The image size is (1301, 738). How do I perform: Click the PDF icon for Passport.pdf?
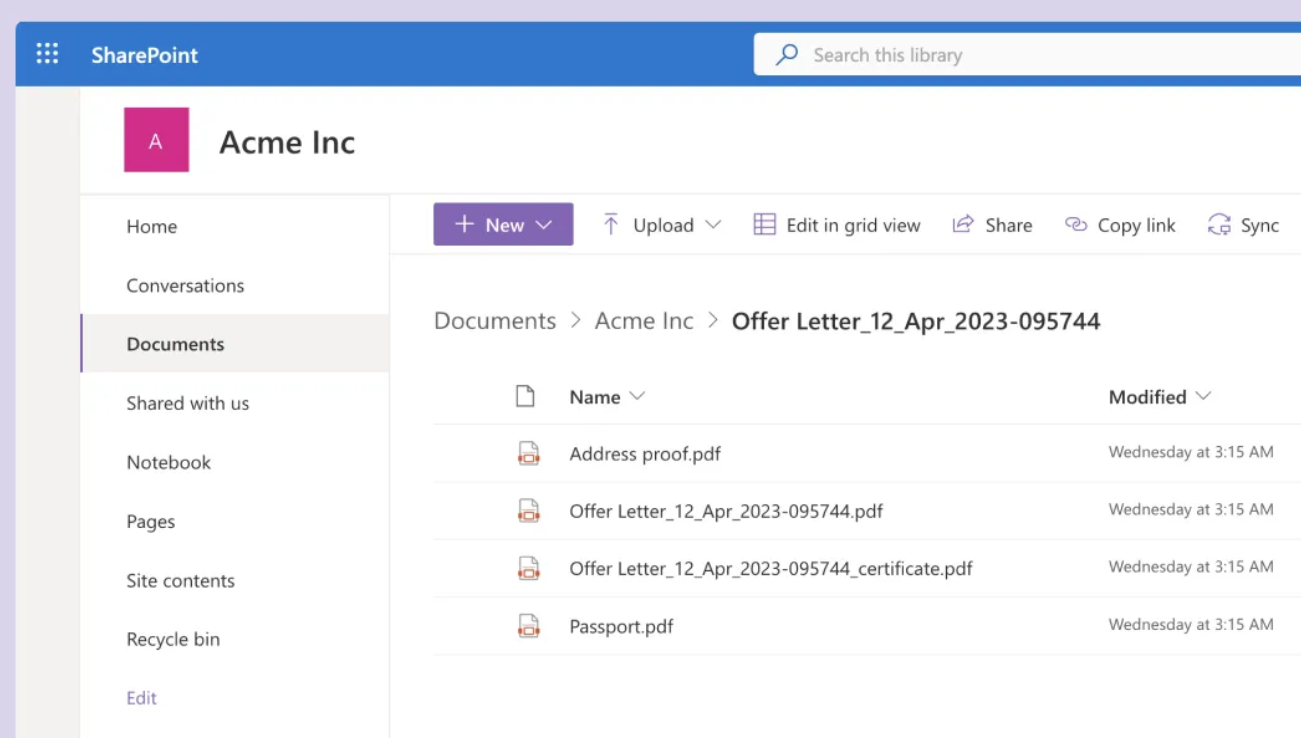(x=528, y=626)
